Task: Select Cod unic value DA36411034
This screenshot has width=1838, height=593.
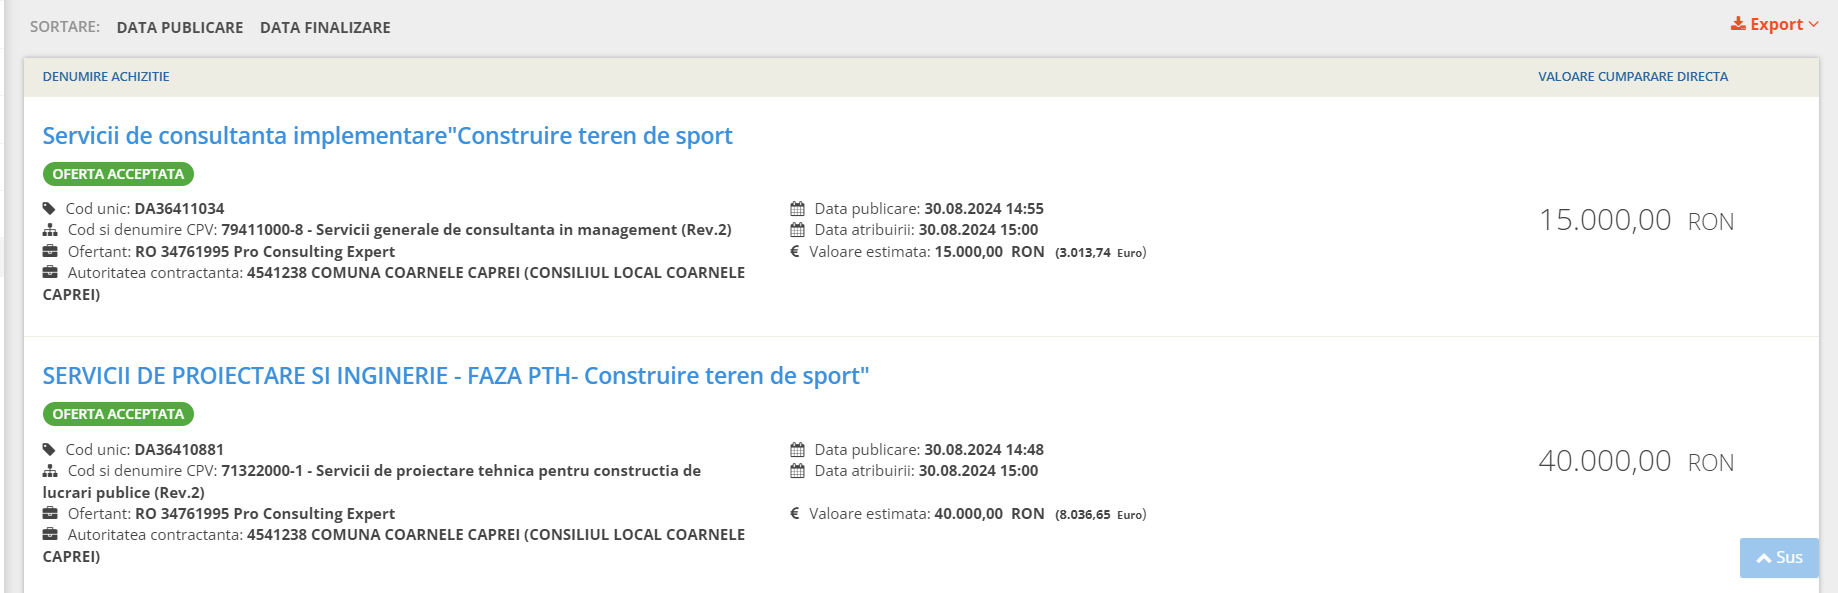Action: (180, 209)
